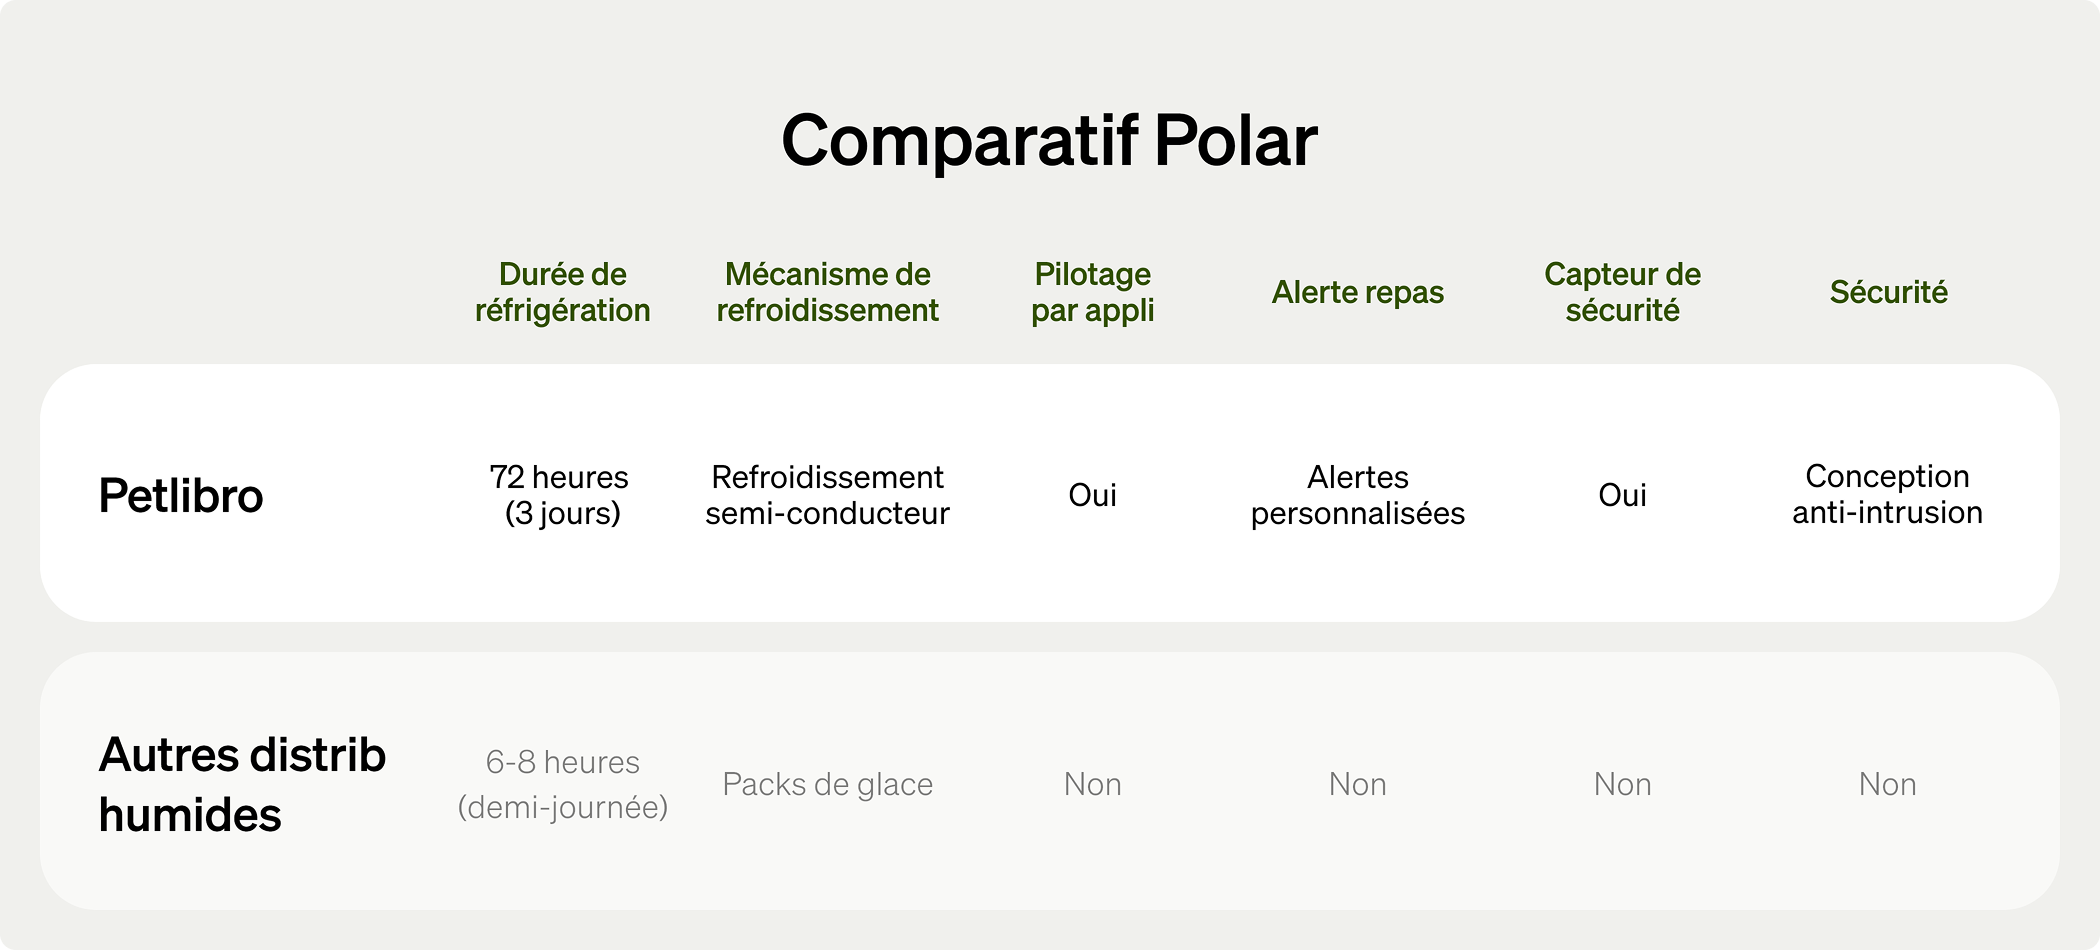The width and height of the screenshot is (2100, 950).
Task: Select the Durée de réfrigération column header
Action: point(562,292)
